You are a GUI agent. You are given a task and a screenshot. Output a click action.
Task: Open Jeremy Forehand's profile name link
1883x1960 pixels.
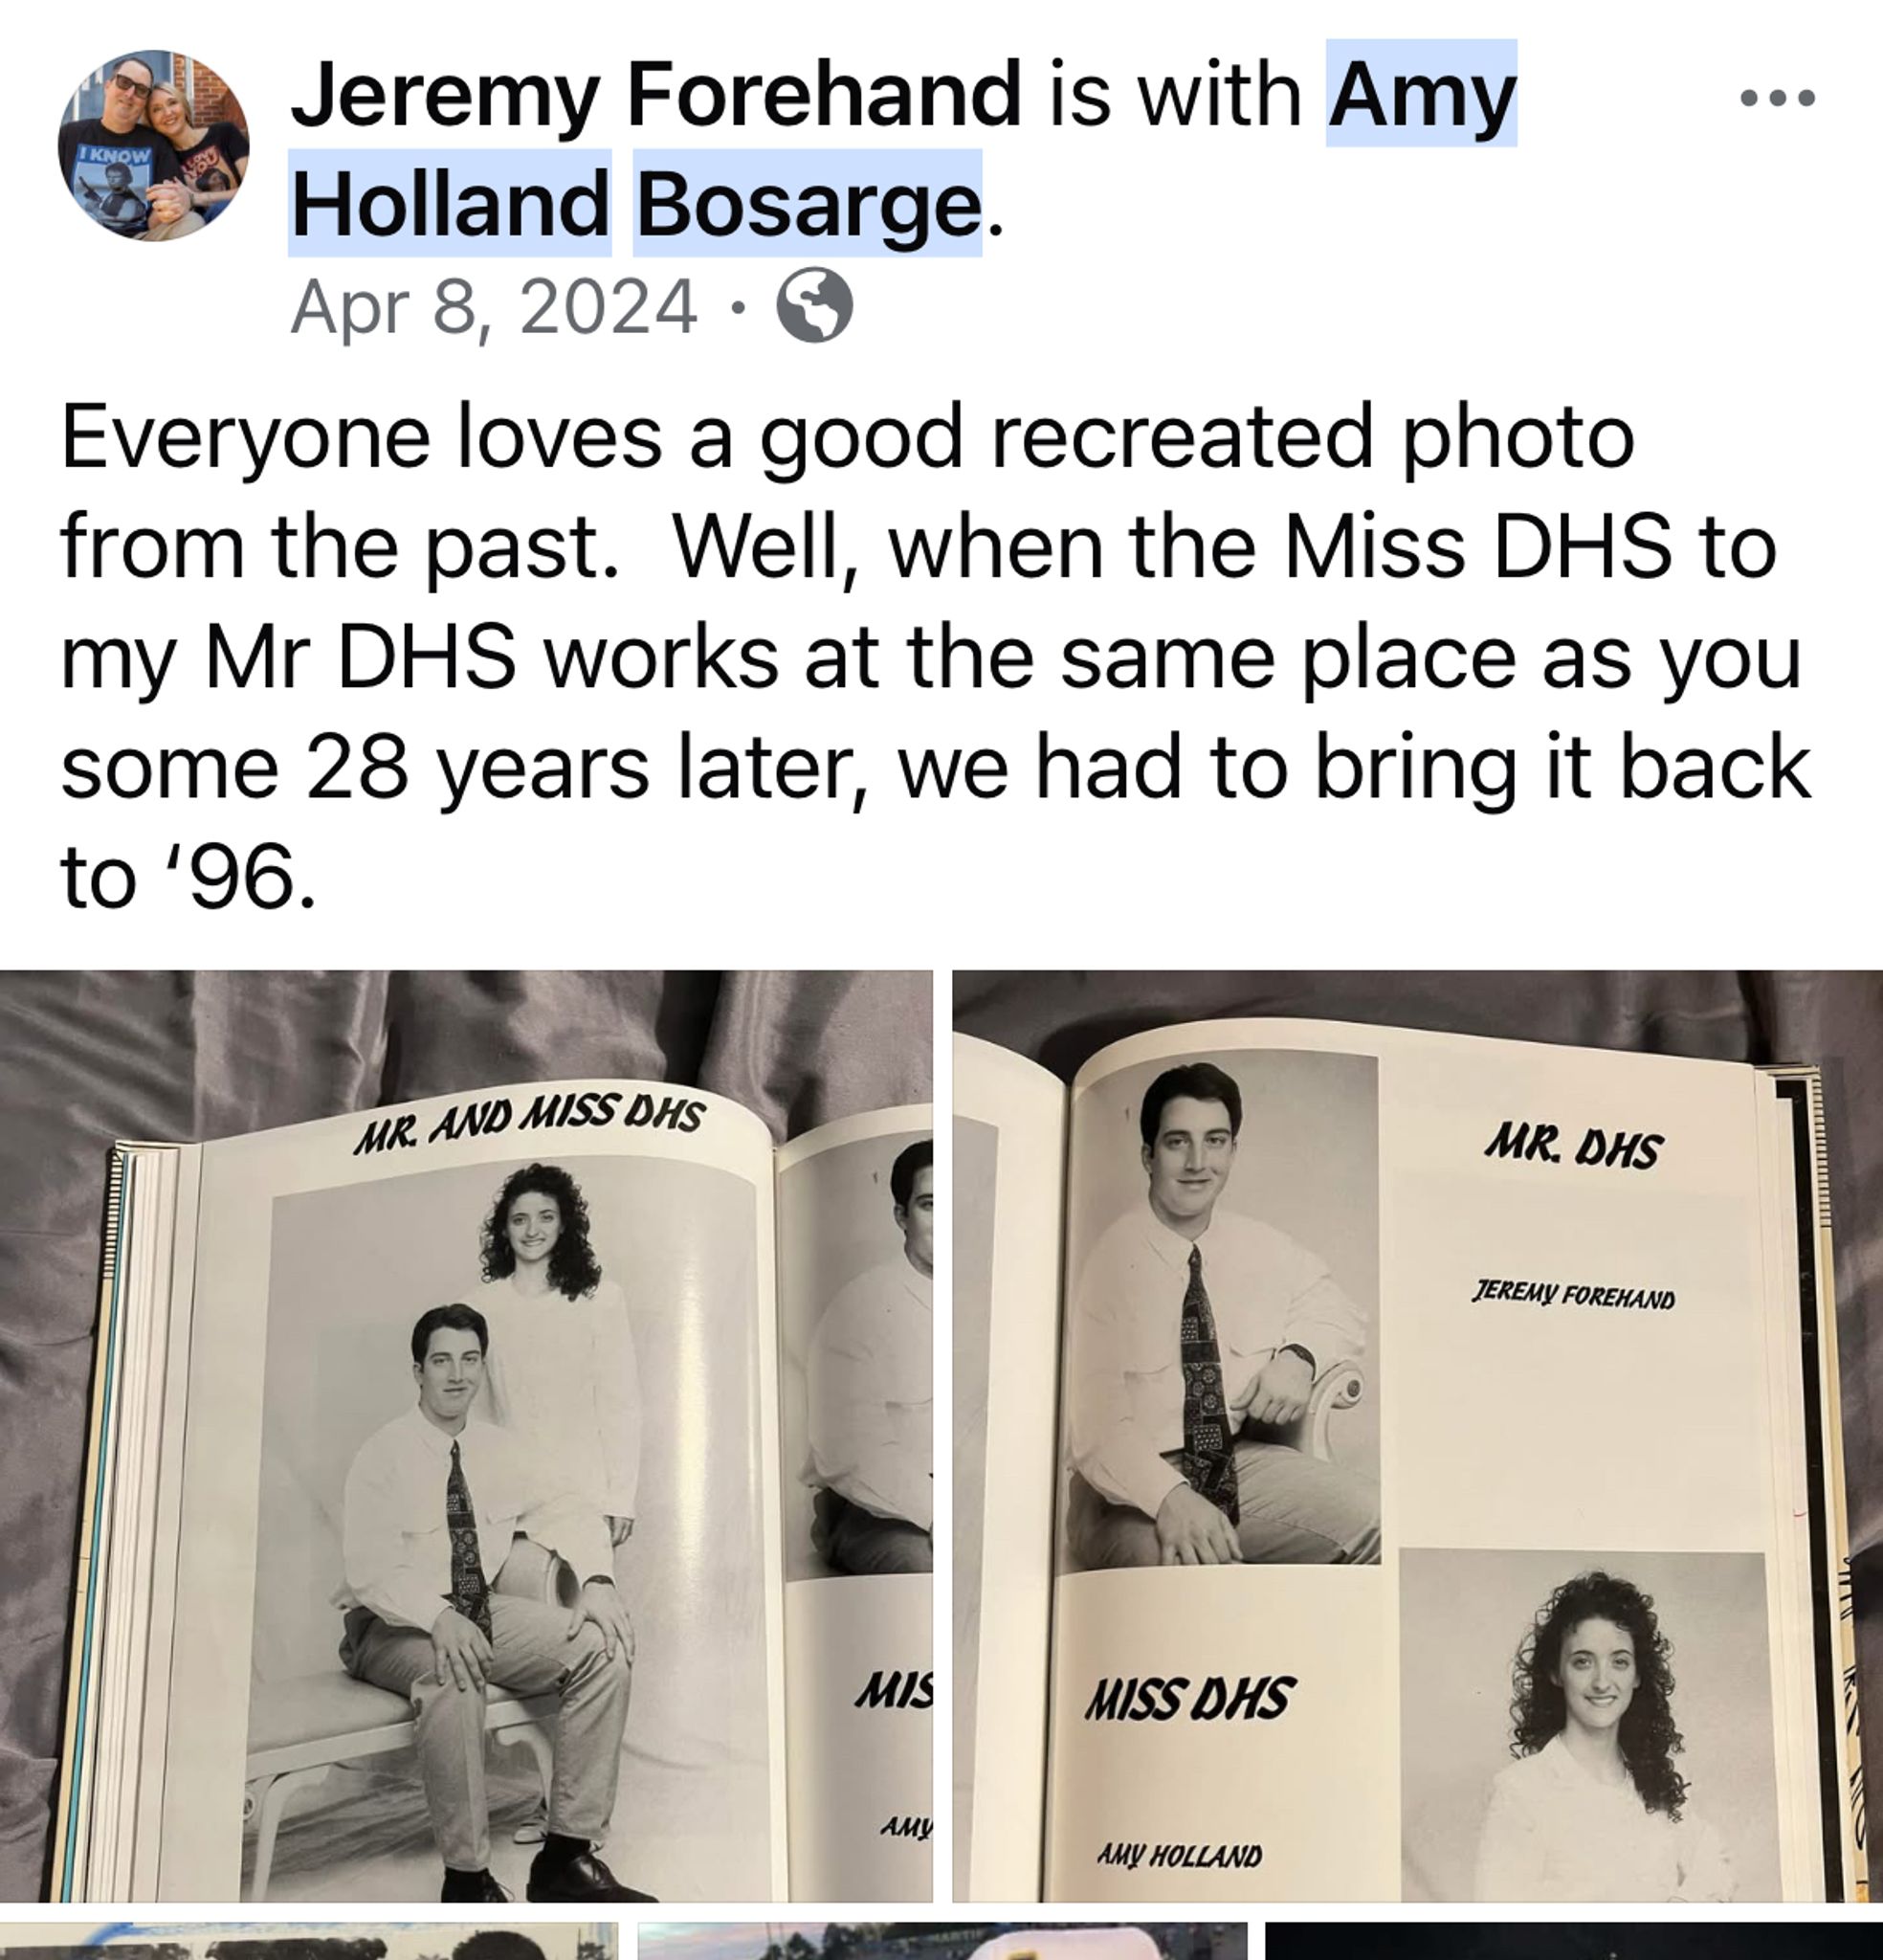click(656, 94)
